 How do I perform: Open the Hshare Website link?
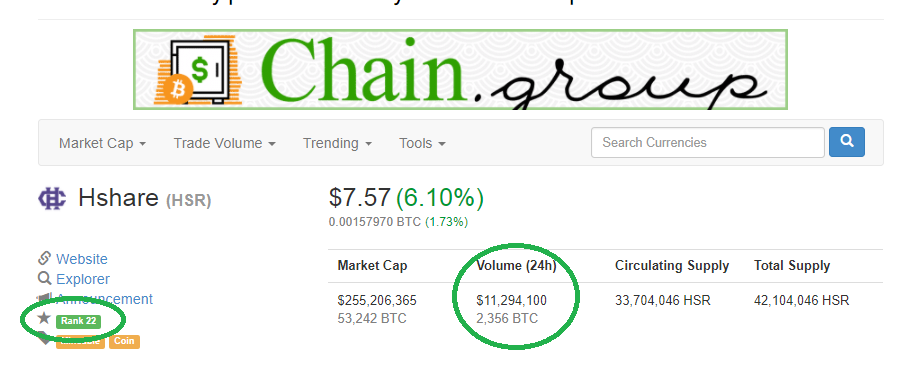[82, 259]
